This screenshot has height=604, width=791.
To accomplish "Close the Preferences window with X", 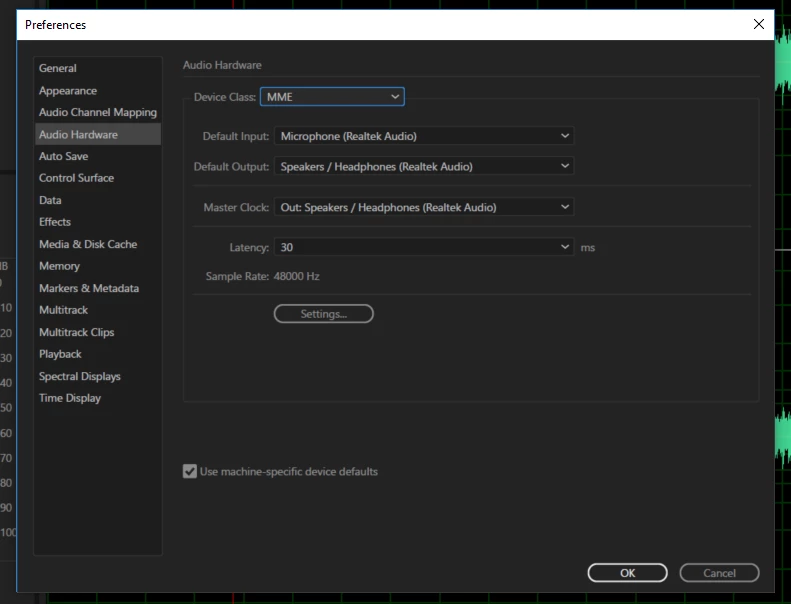I will tap(759, 24).
